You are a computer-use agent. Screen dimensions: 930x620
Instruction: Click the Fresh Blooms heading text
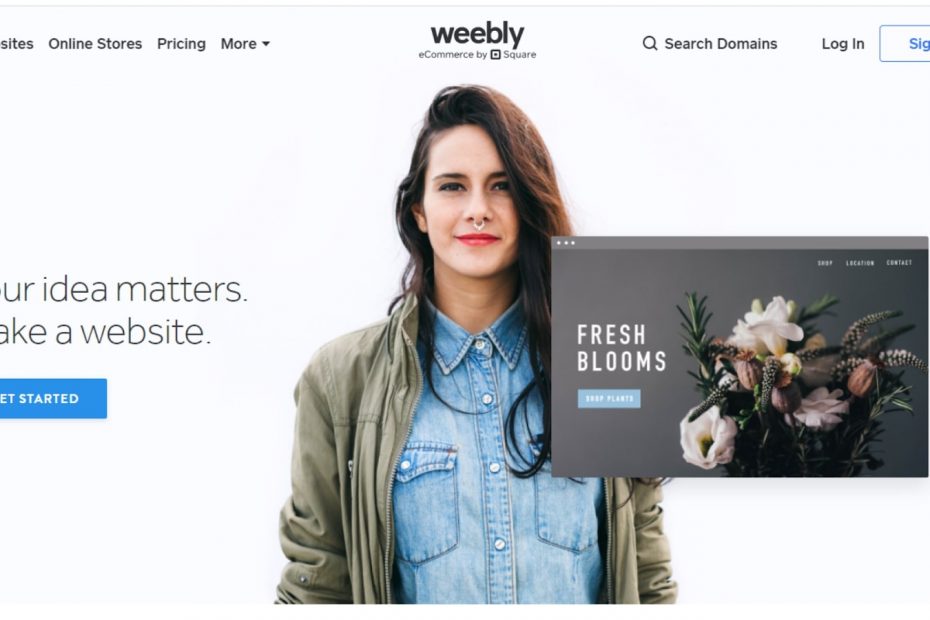[x=622, y=348]
